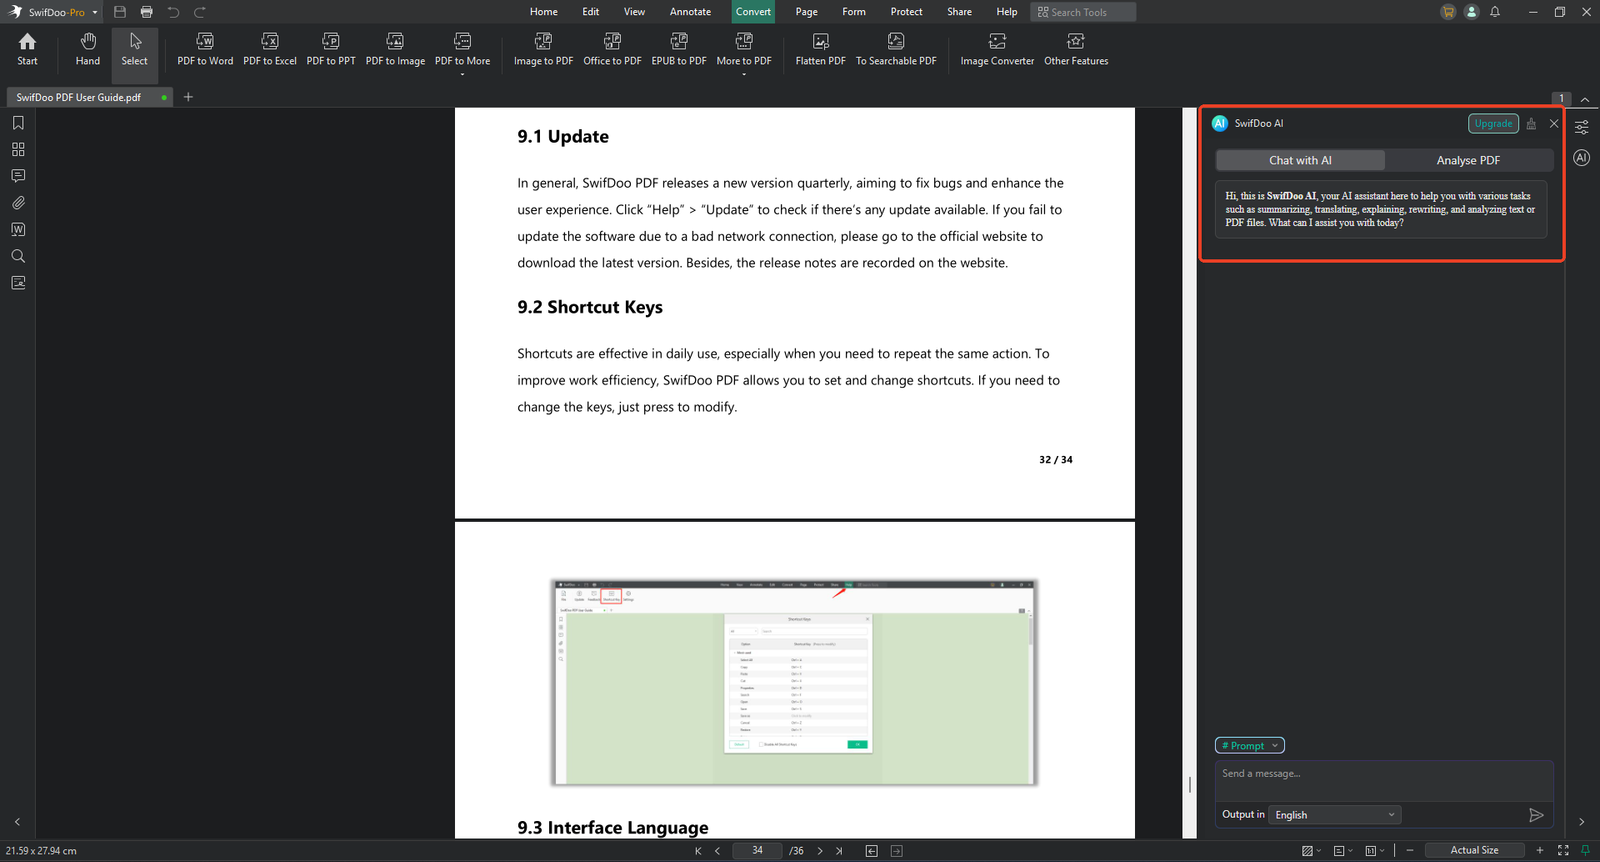The image size is (1600, 862).
Task: Open the search sidebar panel
Action: pyautogui.click(x=18, y=256)
